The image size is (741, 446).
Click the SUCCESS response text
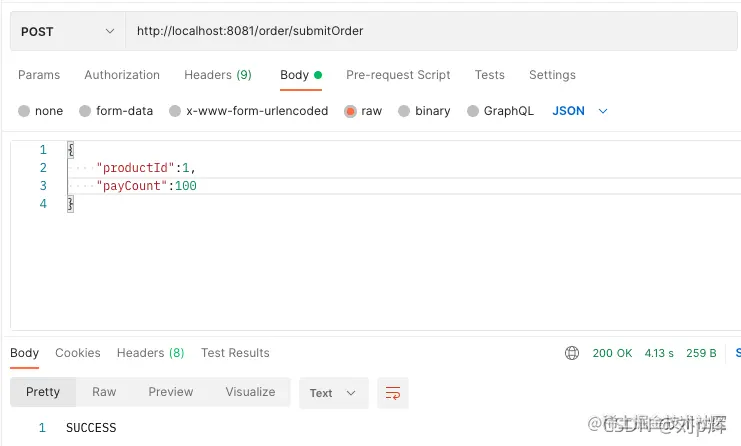pos(91,428)
